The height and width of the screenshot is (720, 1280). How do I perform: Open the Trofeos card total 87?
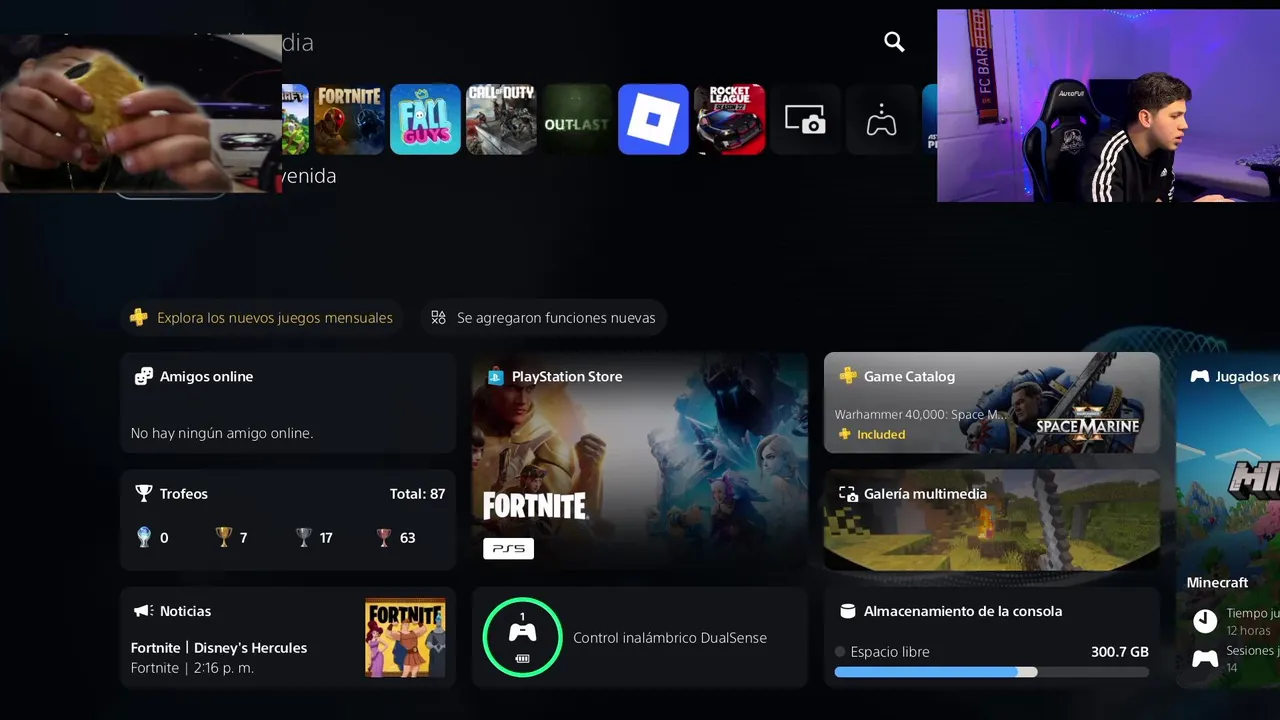[x=288, y=520]
